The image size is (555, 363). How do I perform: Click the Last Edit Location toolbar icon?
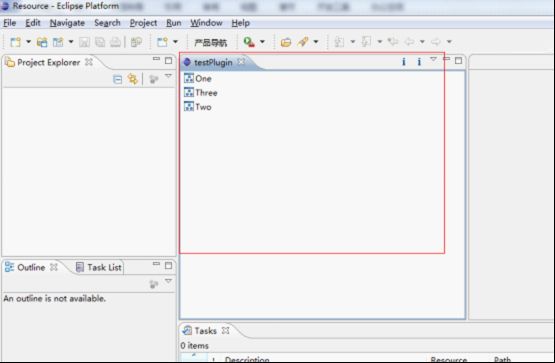tap(393, 42)
